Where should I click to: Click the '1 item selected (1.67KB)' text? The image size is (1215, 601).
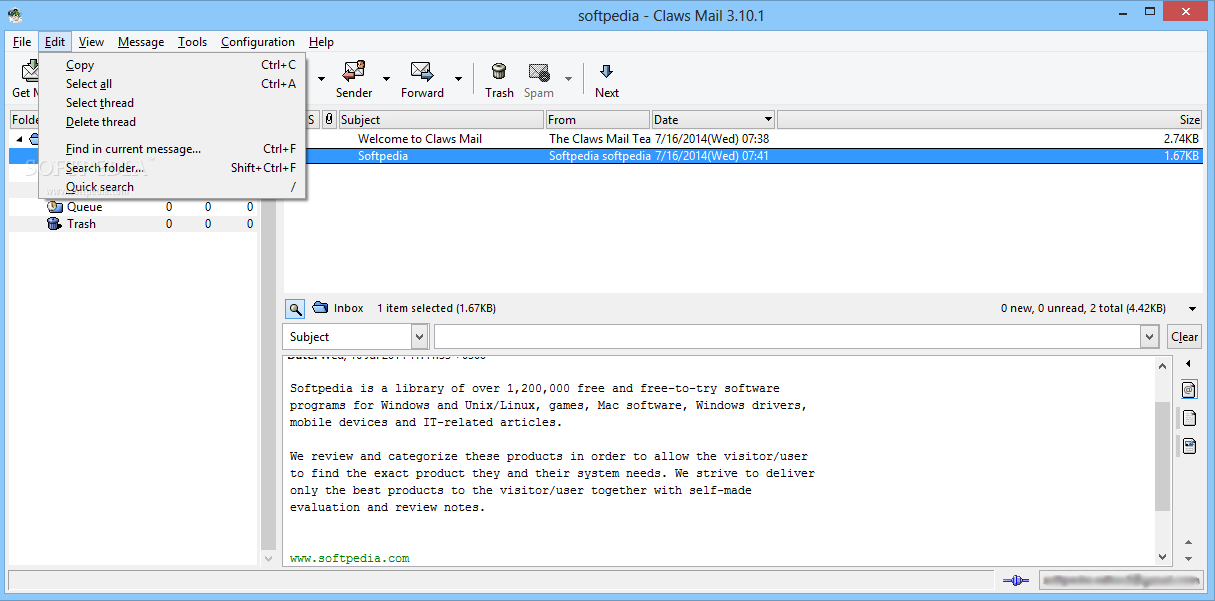tap(436, 308)
